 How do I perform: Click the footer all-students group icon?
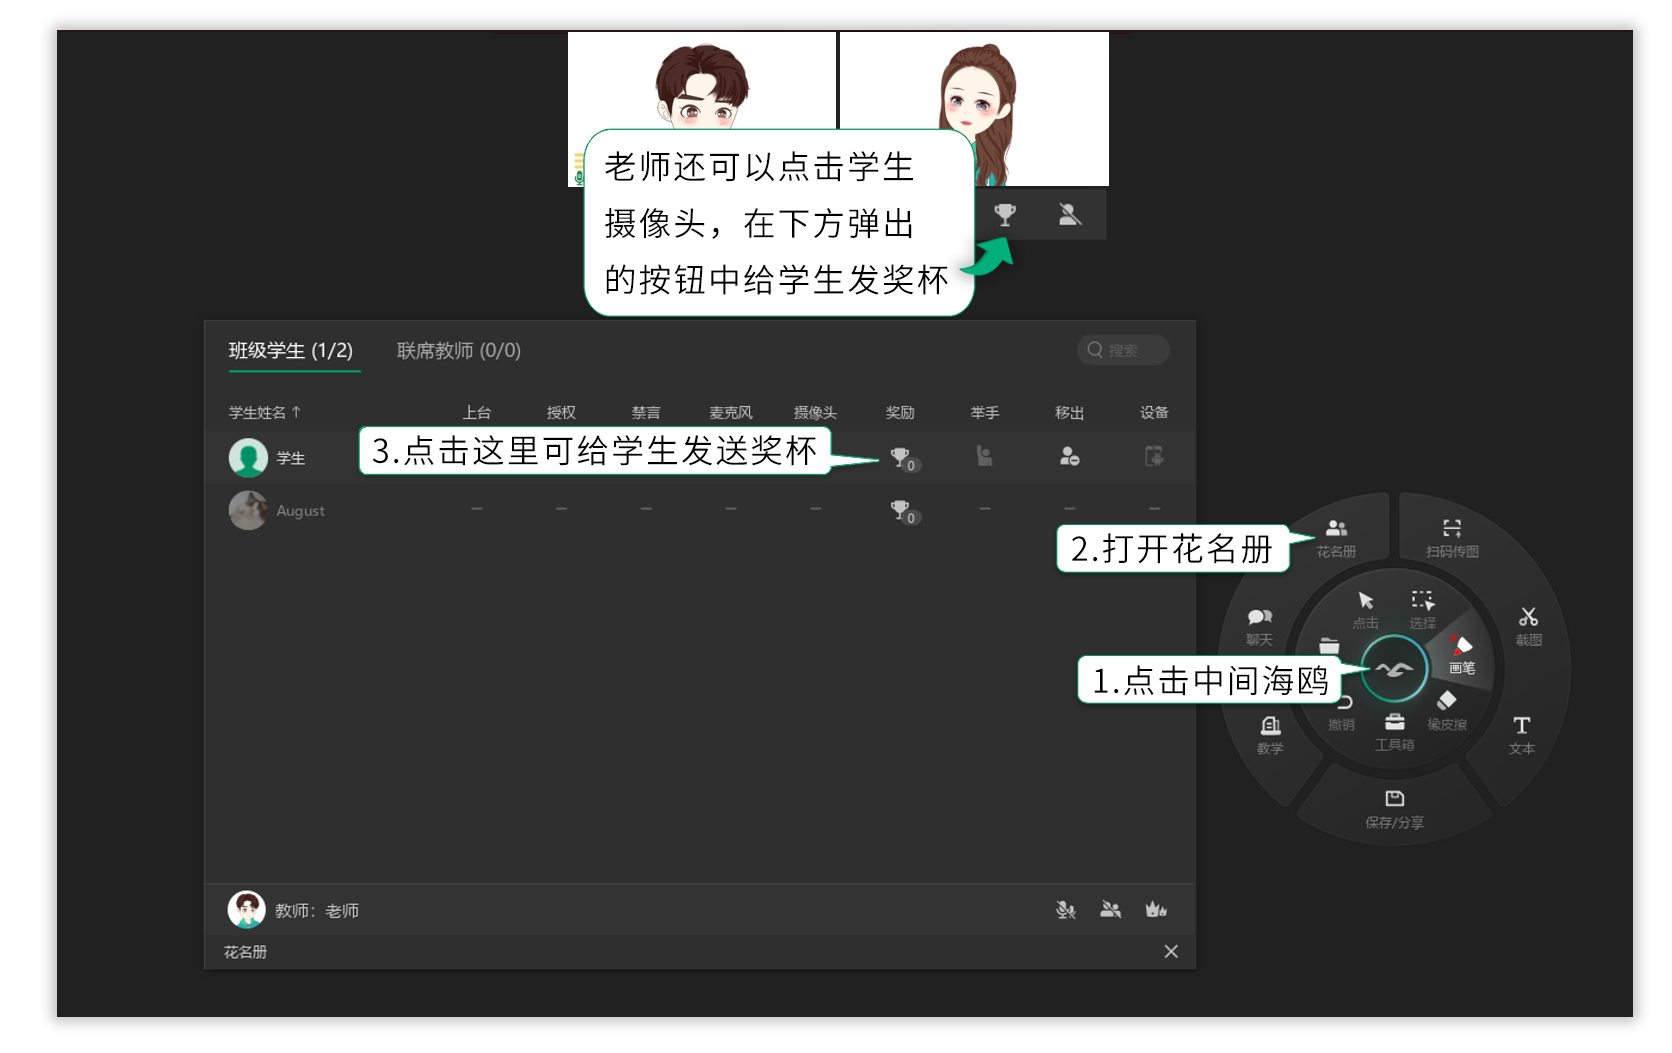click(x=1111, y=909)
